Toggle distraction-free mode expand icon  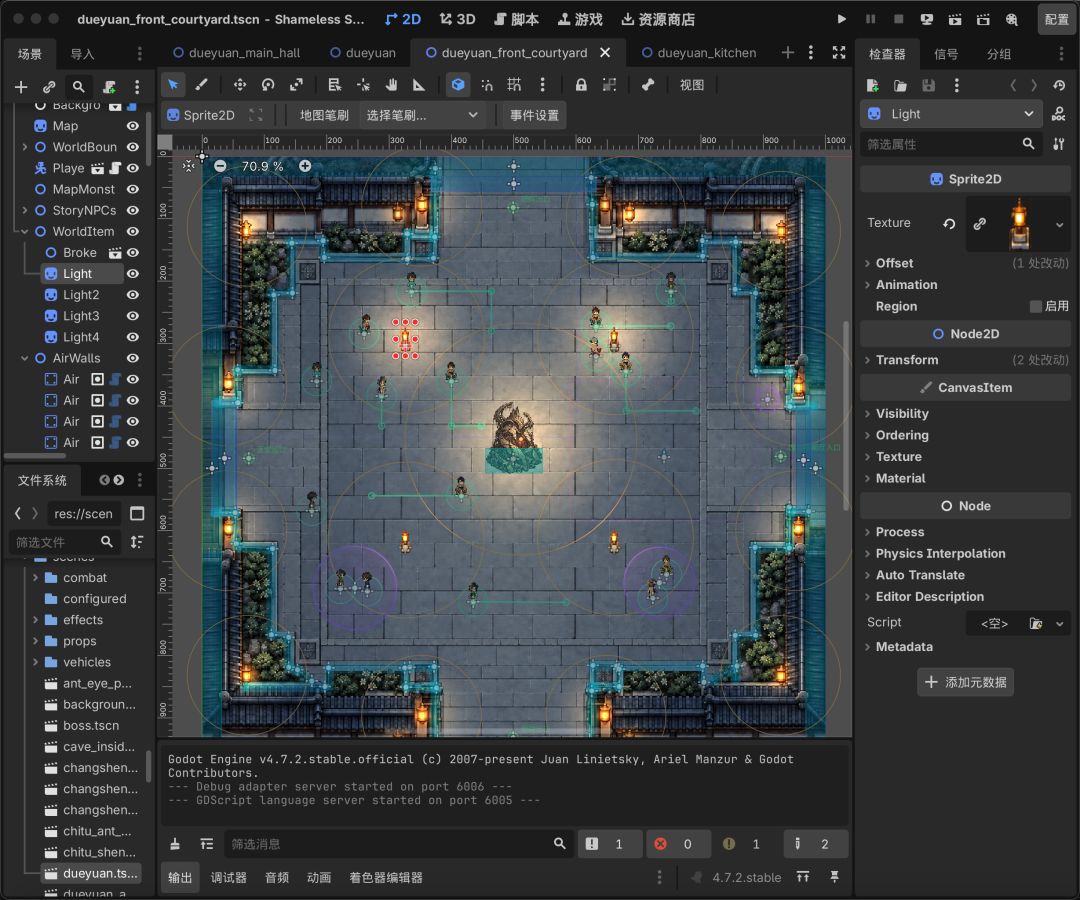839,52
